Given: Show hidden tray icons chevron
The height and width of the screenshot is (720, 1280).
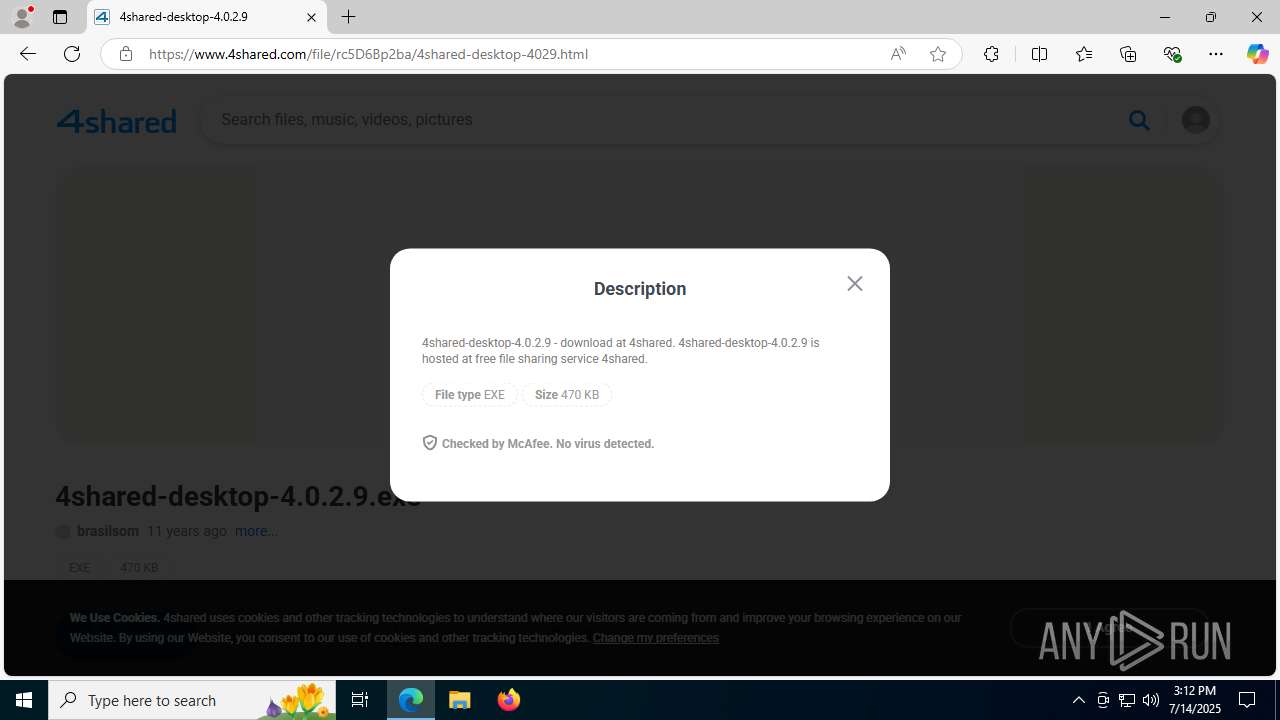Looking at the screenshot, I should (1078, 700).
